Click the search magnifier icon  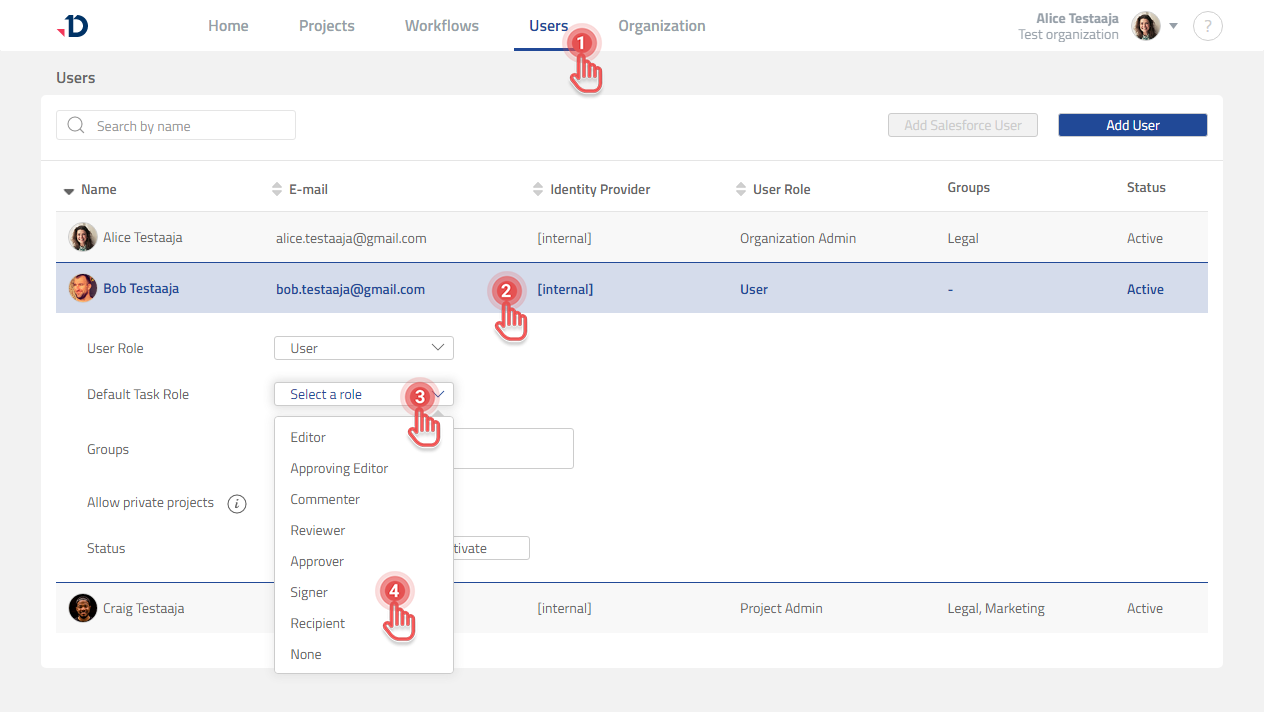[x=76, y=125]
